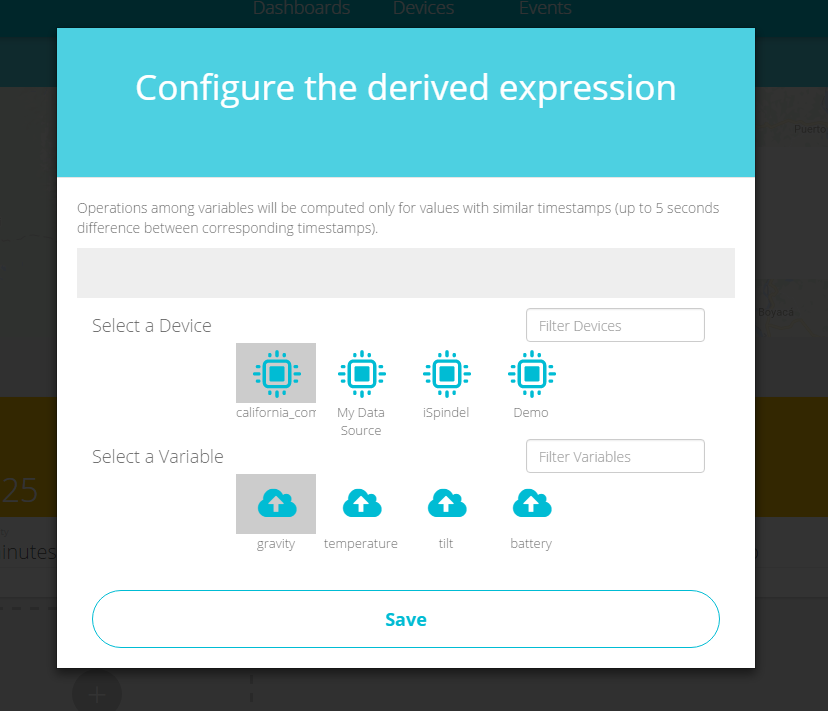This screenshot has width=828, height=711.
Task: Pick the Demo device chip icon
Action: [531, 374]
